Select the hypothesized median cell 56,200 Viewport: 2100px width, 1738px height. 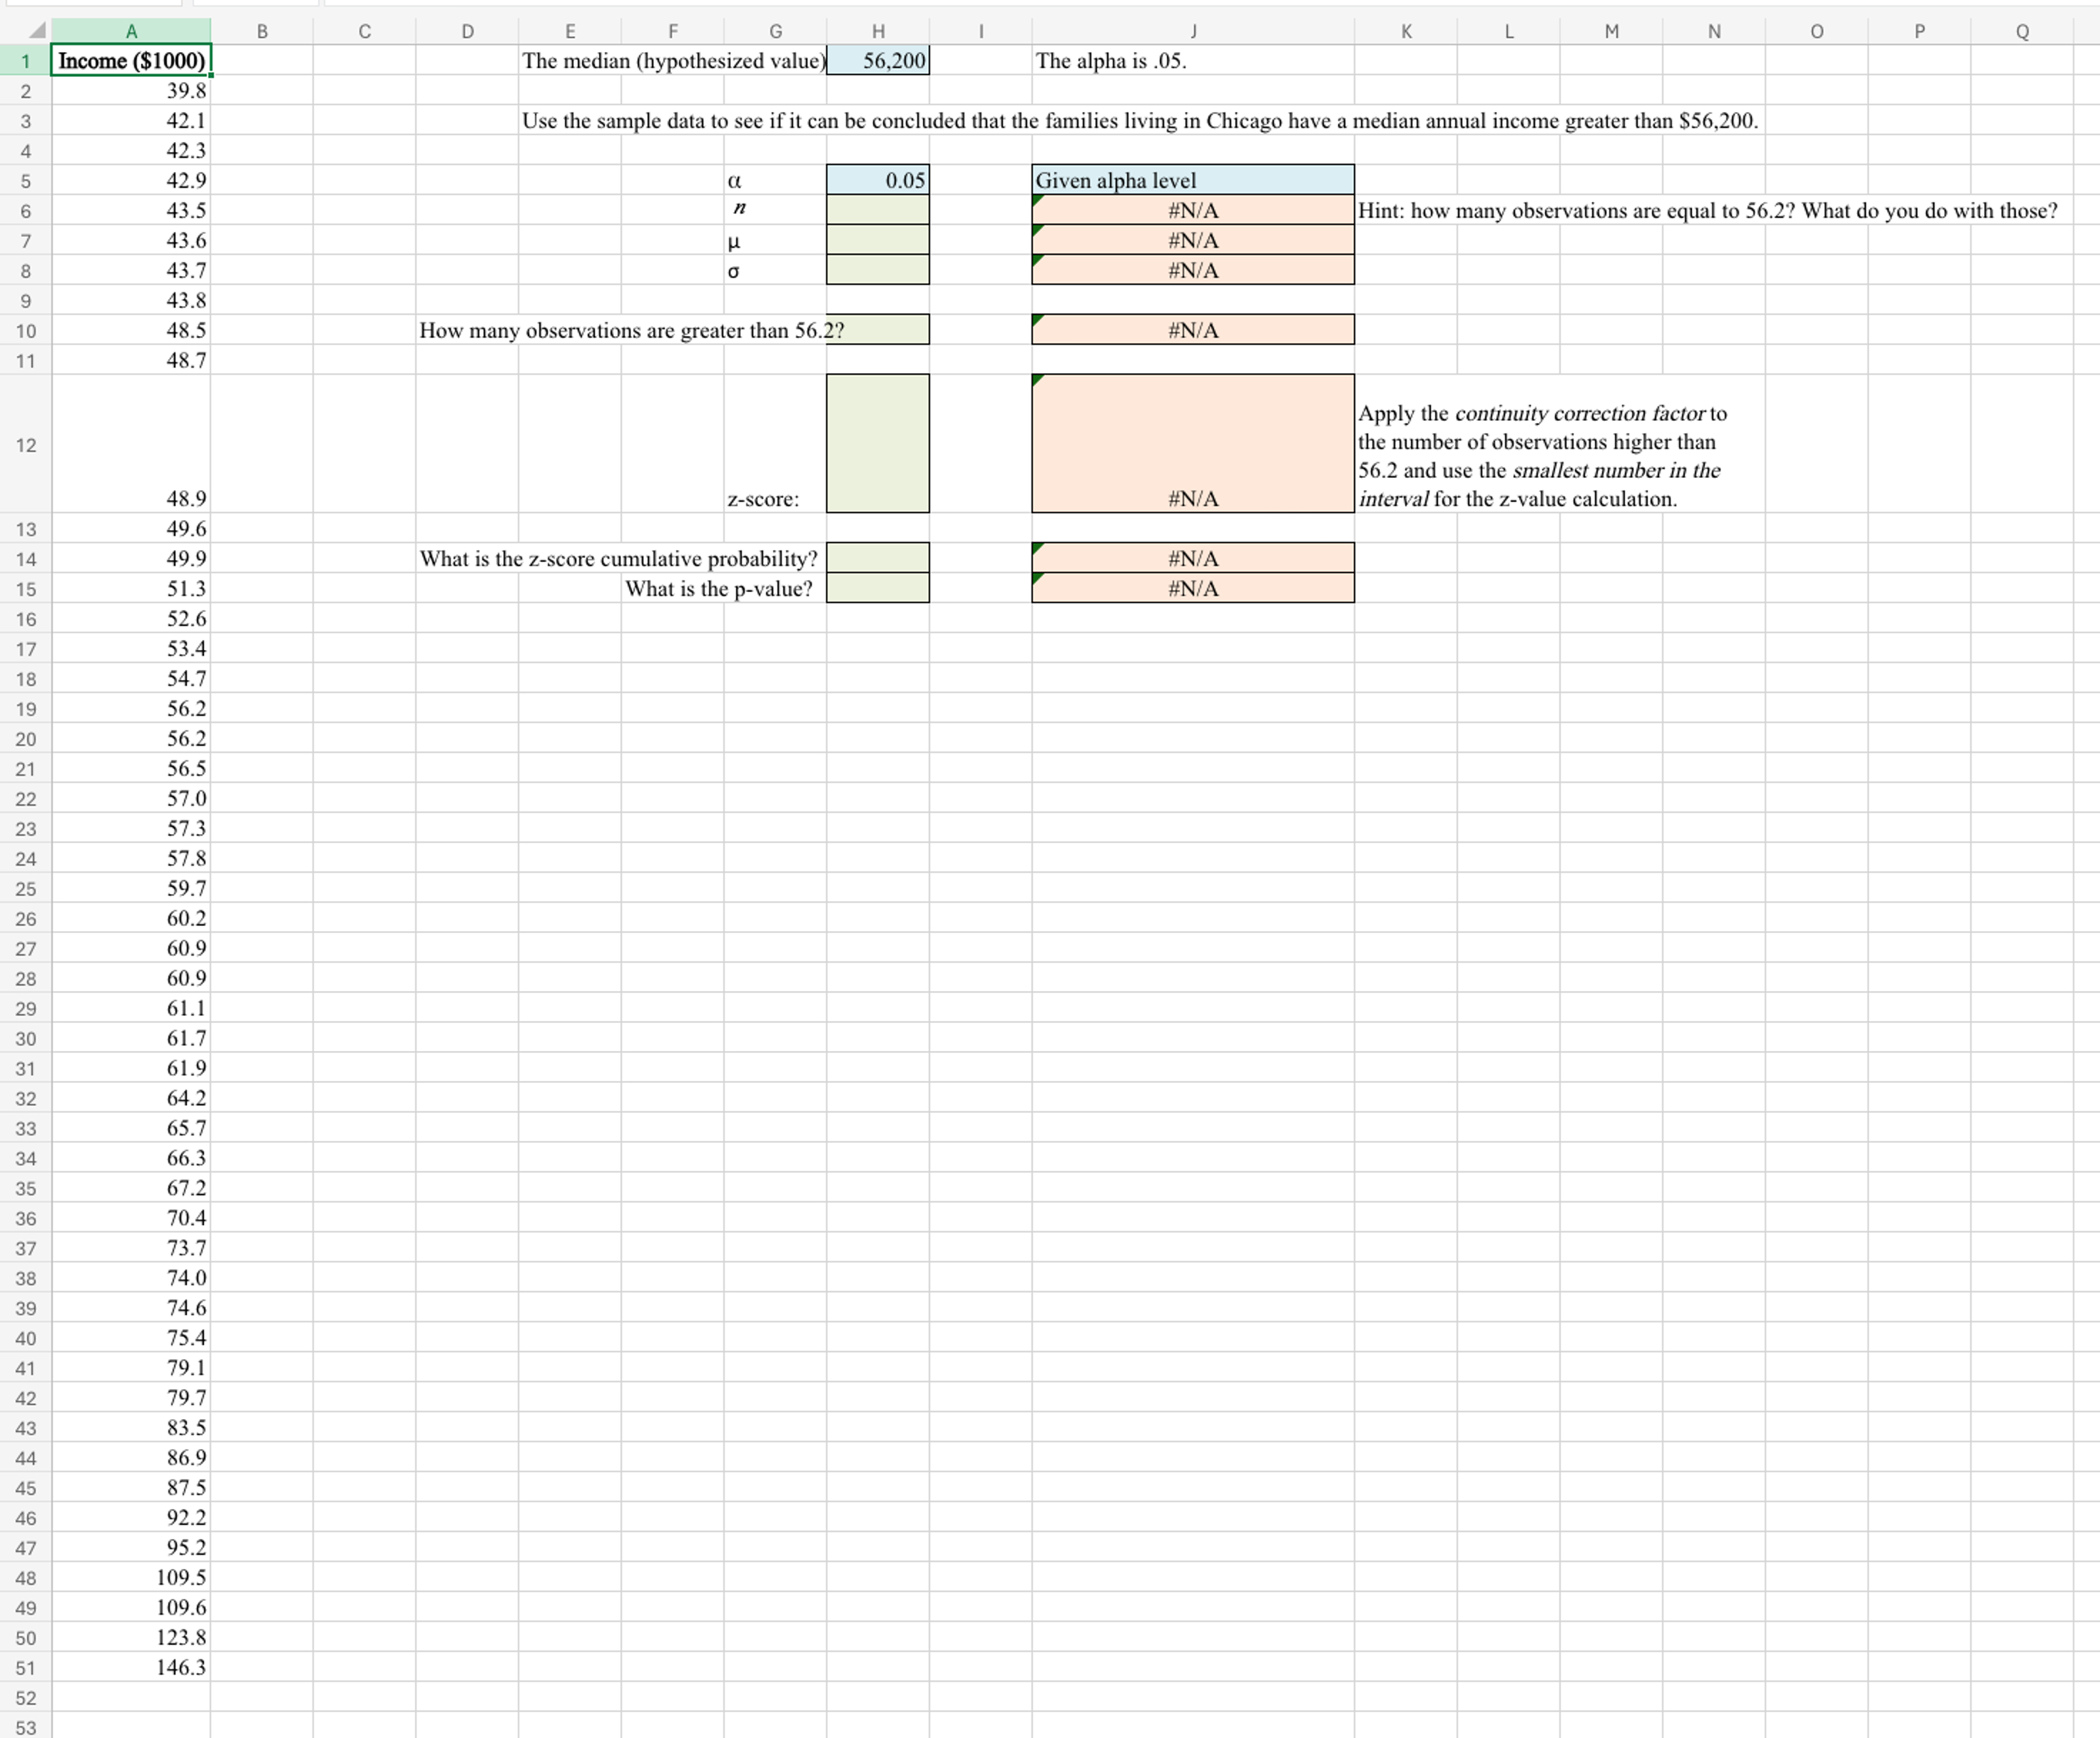878,60
